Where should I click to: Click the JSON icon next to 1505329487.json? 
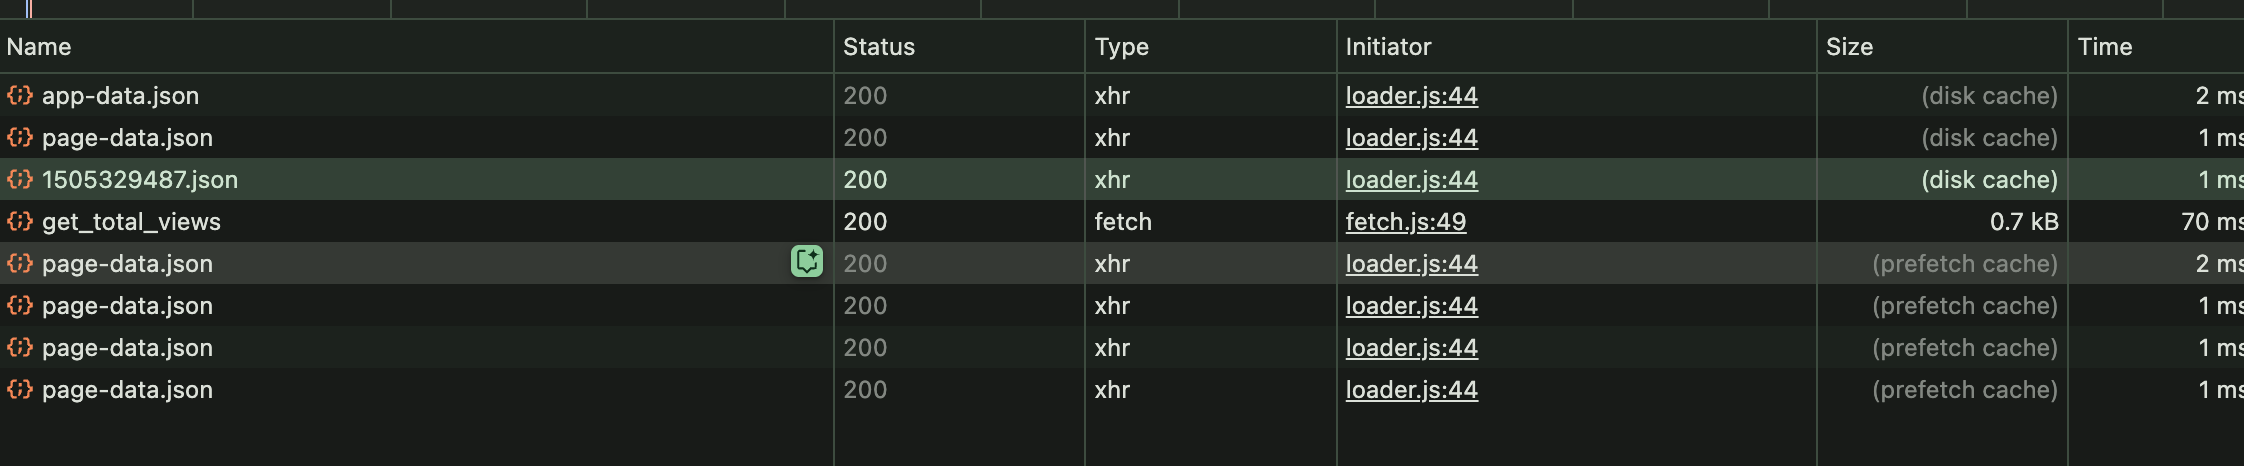(x=20, y=180)
